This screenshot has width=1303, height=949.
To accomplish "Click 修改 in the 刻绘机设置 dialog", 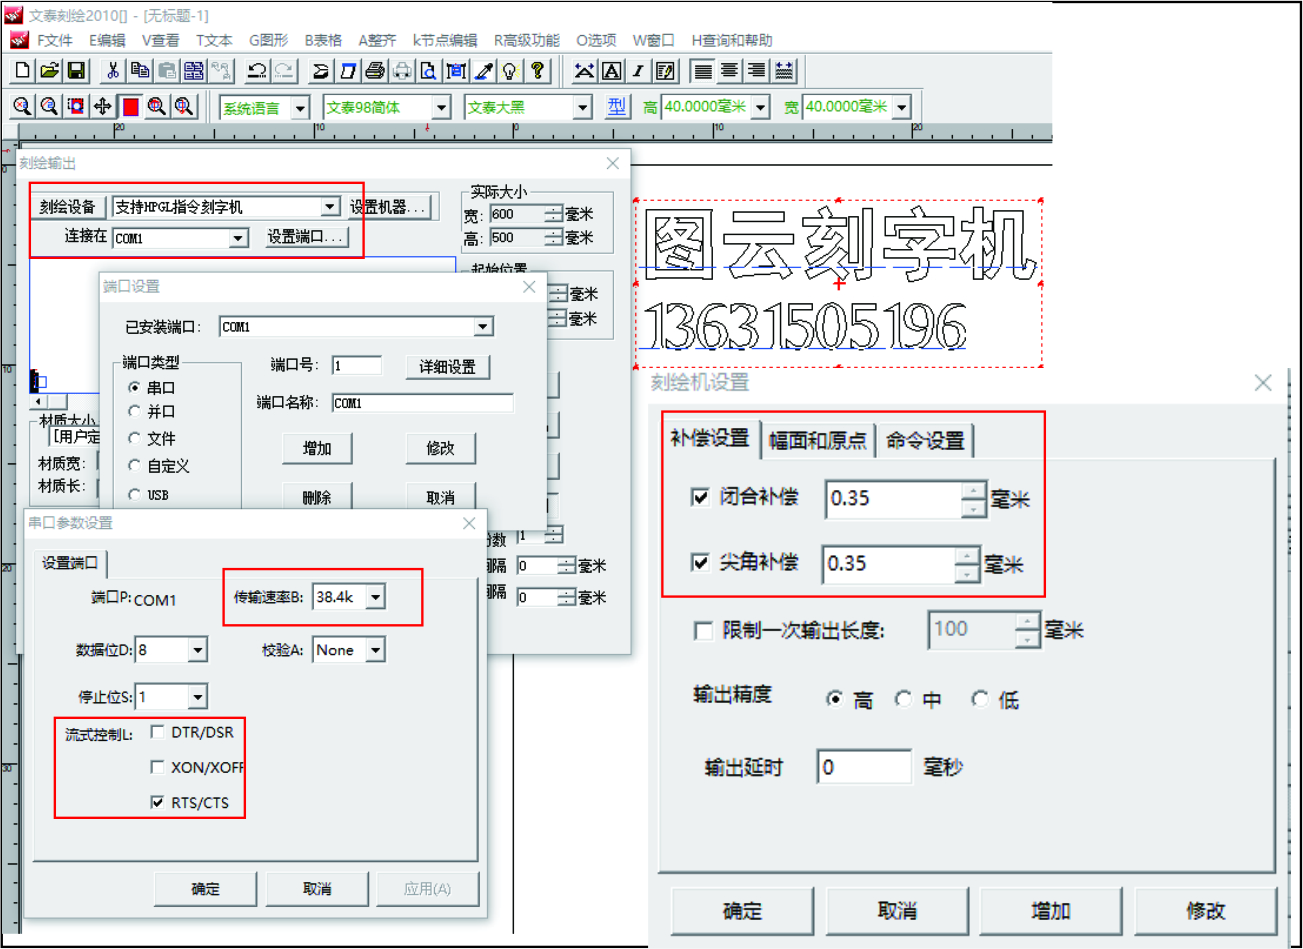I will 1205,910.
